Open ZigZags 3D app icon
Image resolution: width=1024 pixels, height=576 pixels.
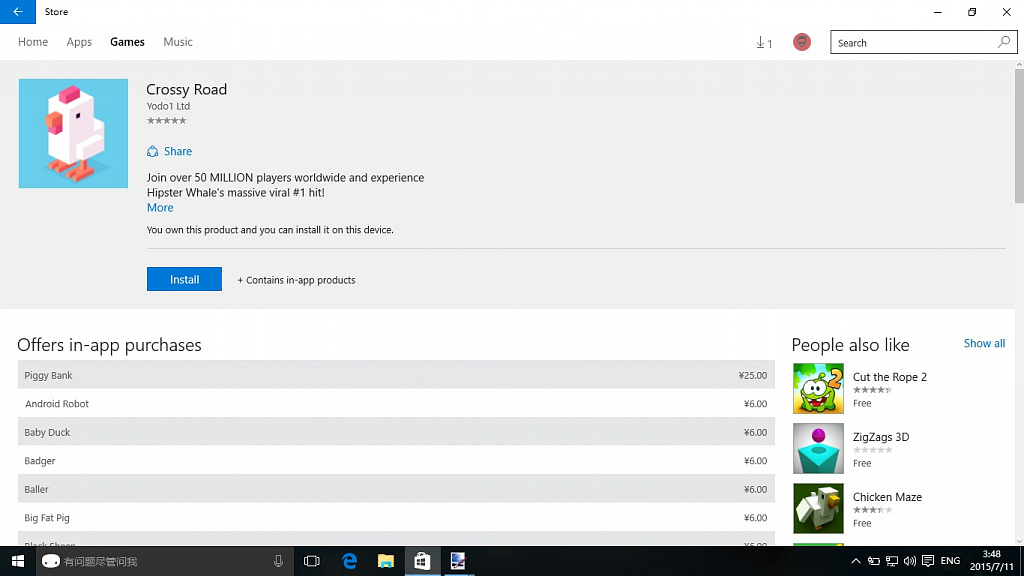[818, 449]
